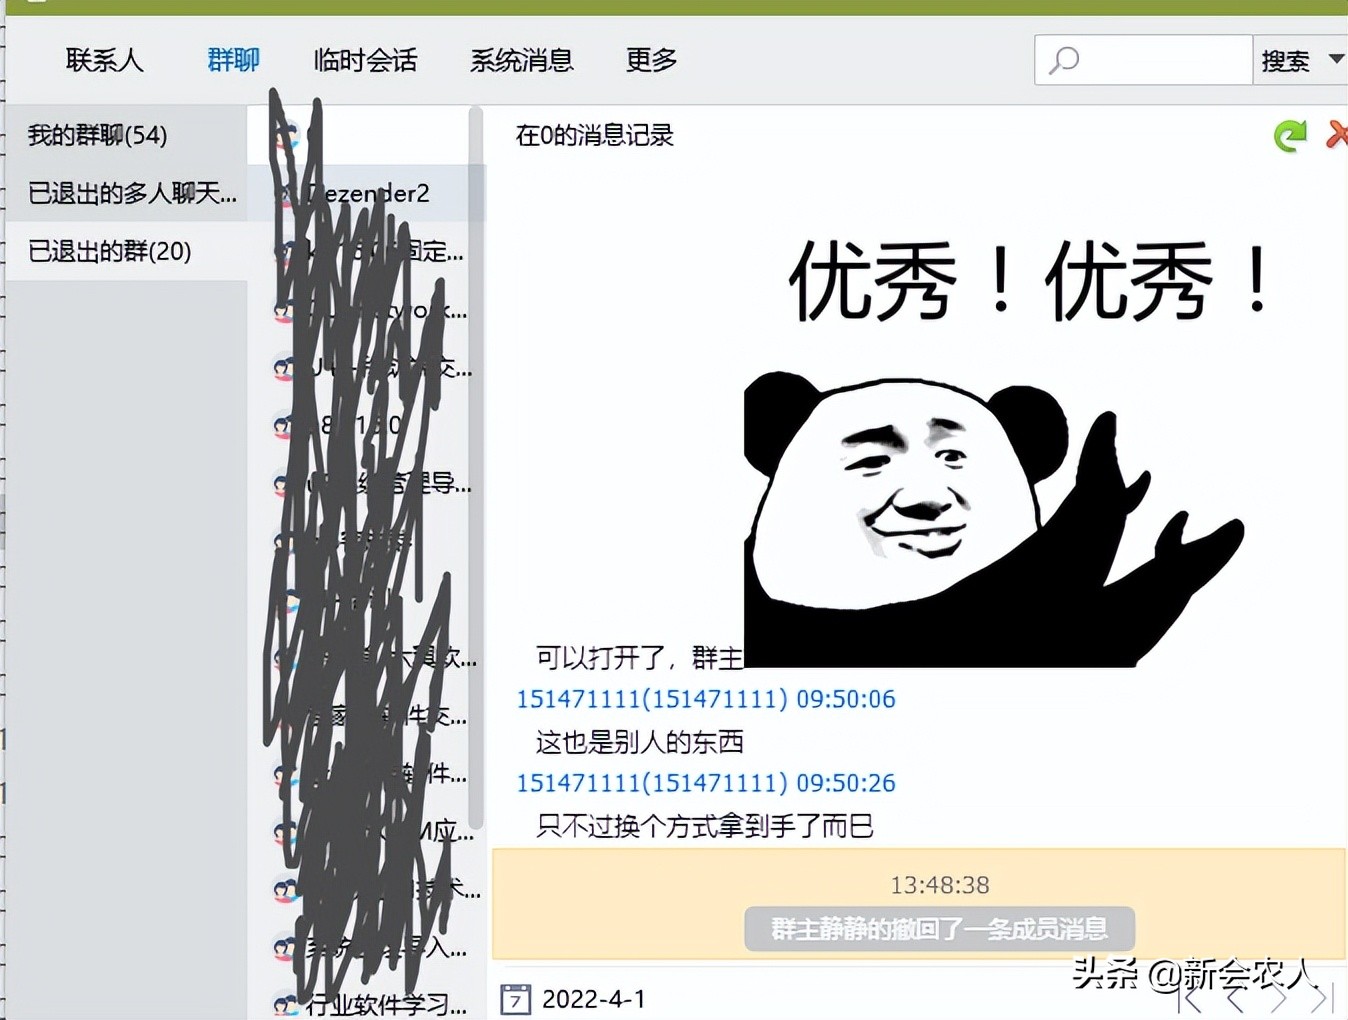The width and height of the screenshot is (1348, 1020).
Task: Go to previous page of message records
Action: click(x=1235, y=996)
